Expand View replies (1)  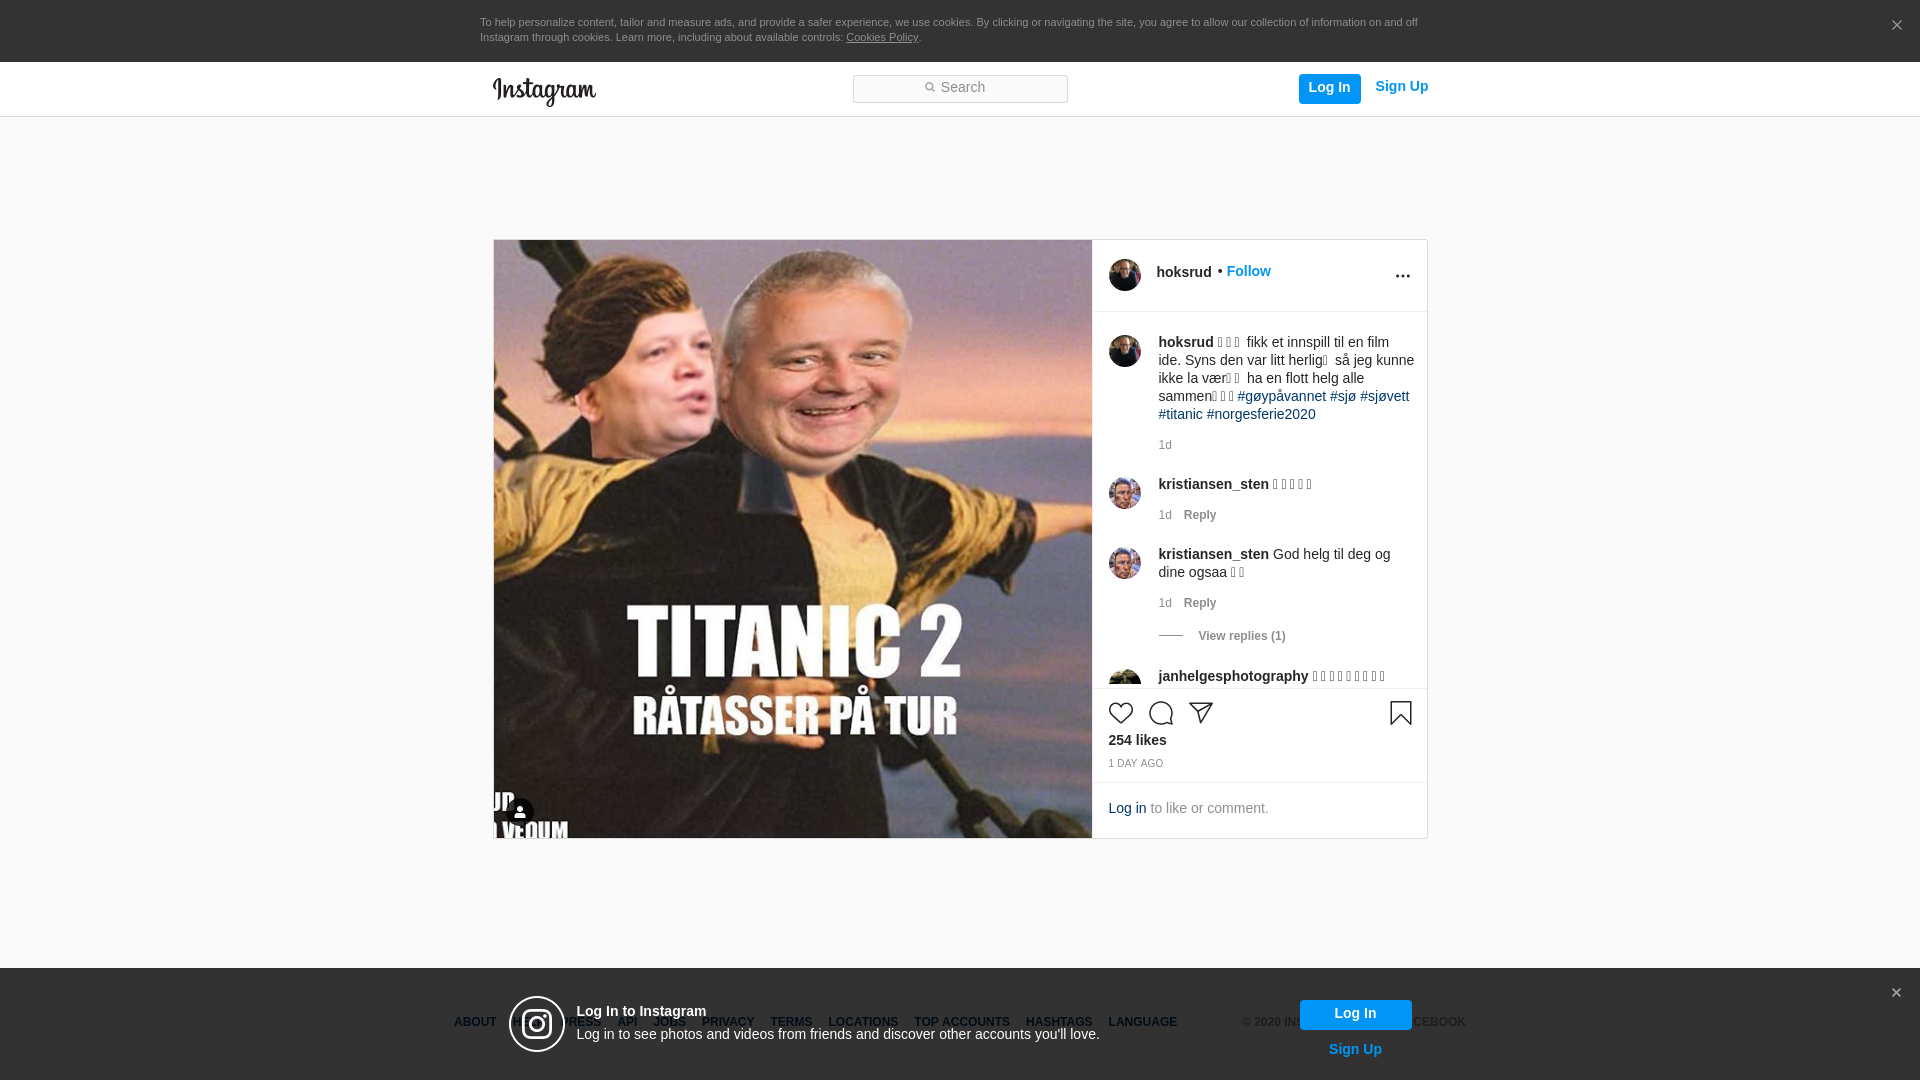(x=1241, y=636)
